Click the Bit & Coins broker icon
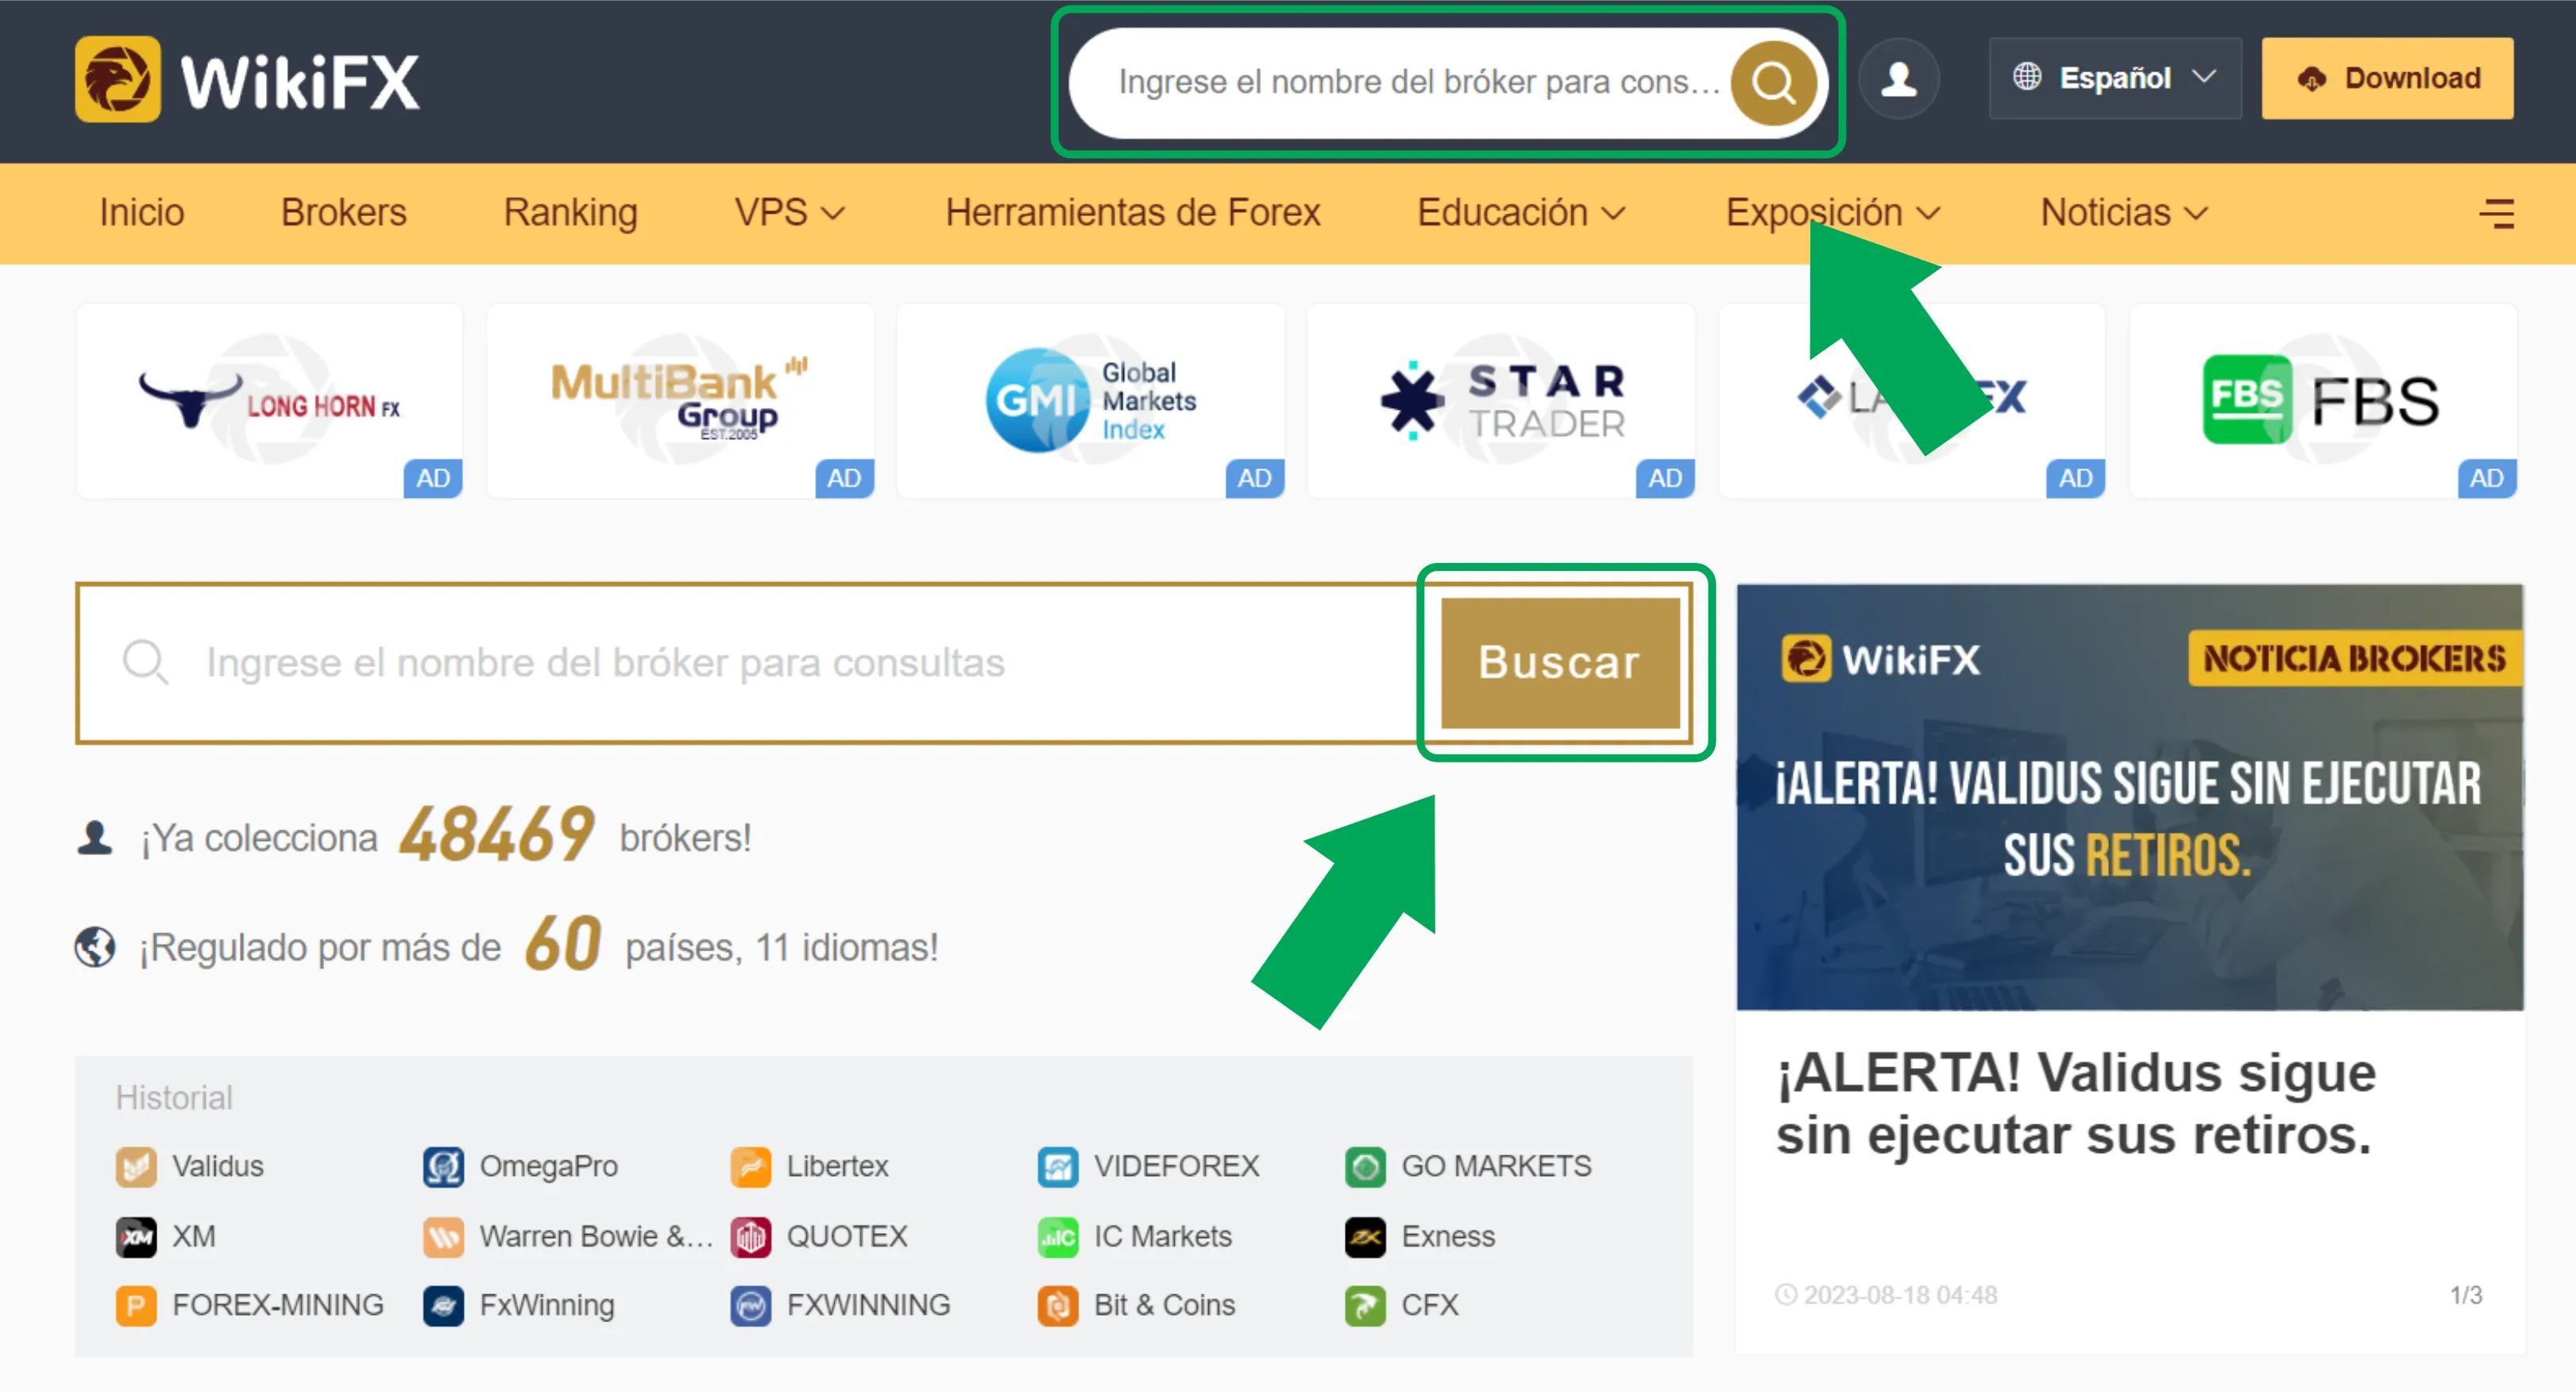 click(1058, 1306)
